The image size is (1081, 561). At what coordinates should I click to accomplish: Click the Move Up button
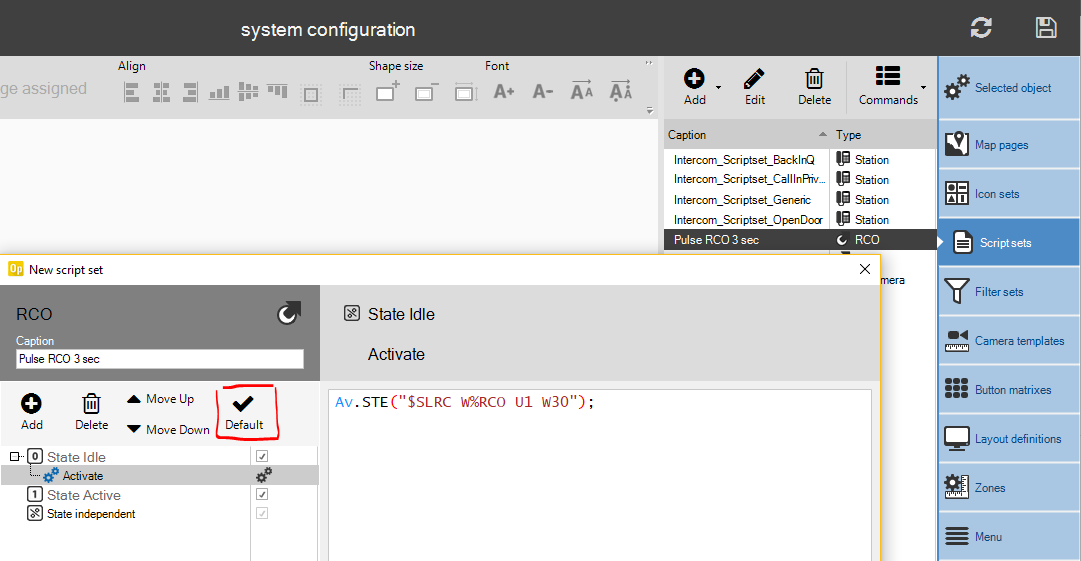point(161,399)
